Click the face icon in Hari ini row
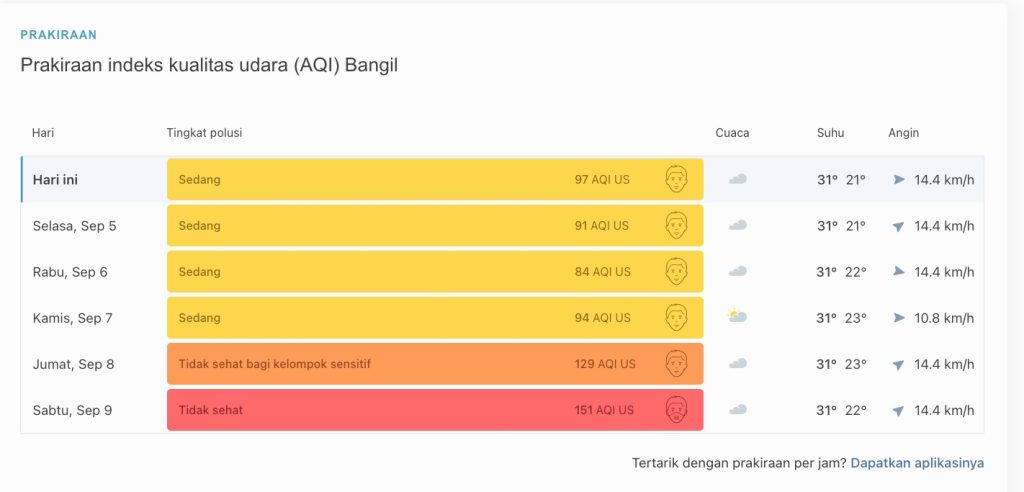The image size is (1024, 492). pos(677,179)
